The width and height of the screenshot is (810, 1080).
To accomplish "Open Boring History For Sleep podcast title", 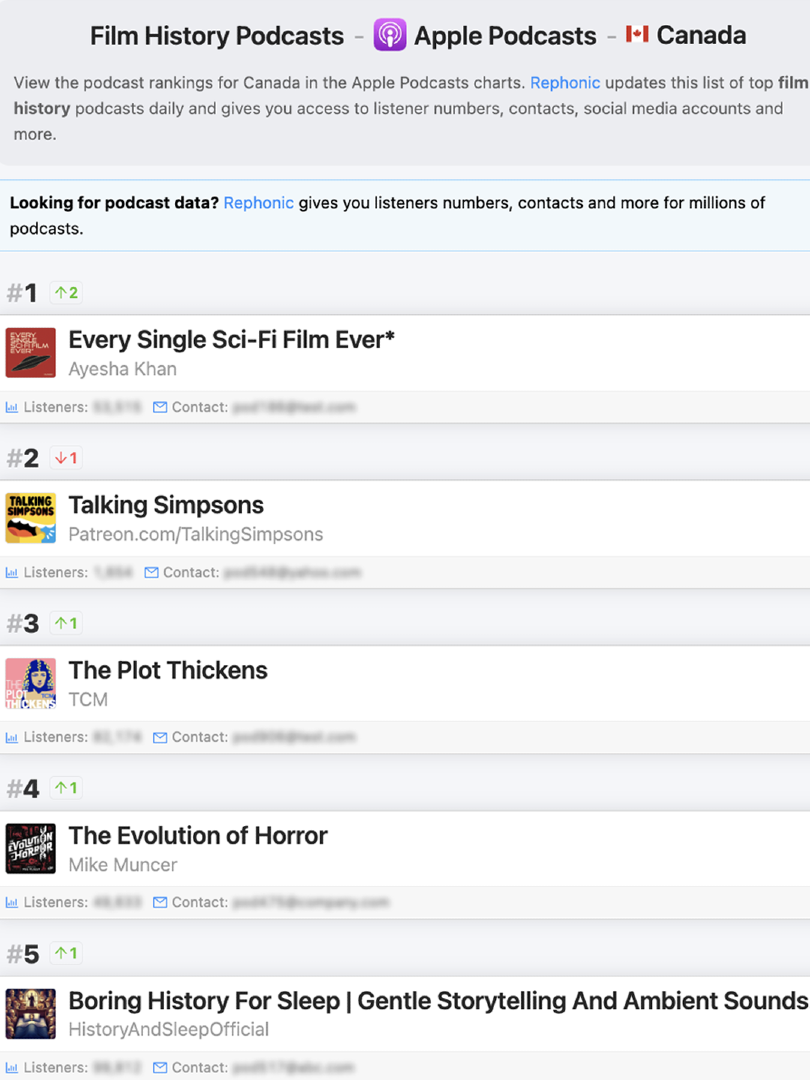I will click(x=438, y=1000).
